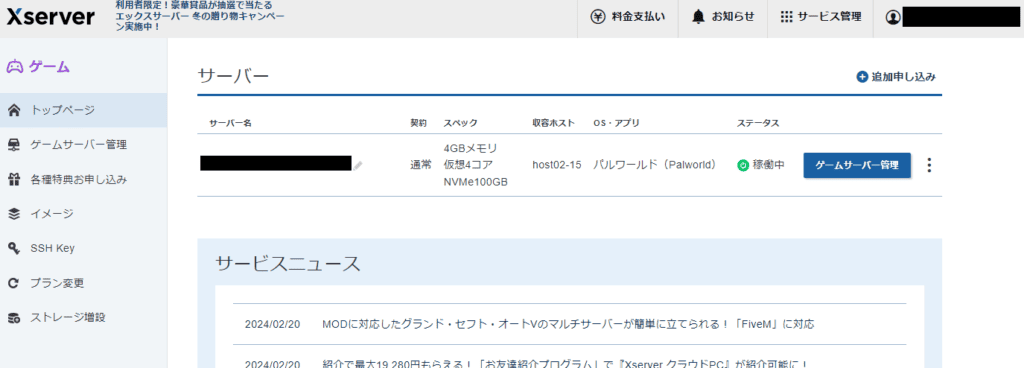Viewport: 1024px width, 368px height.
Task: Click the 収容ホスト column header
Action: (554, 123)
